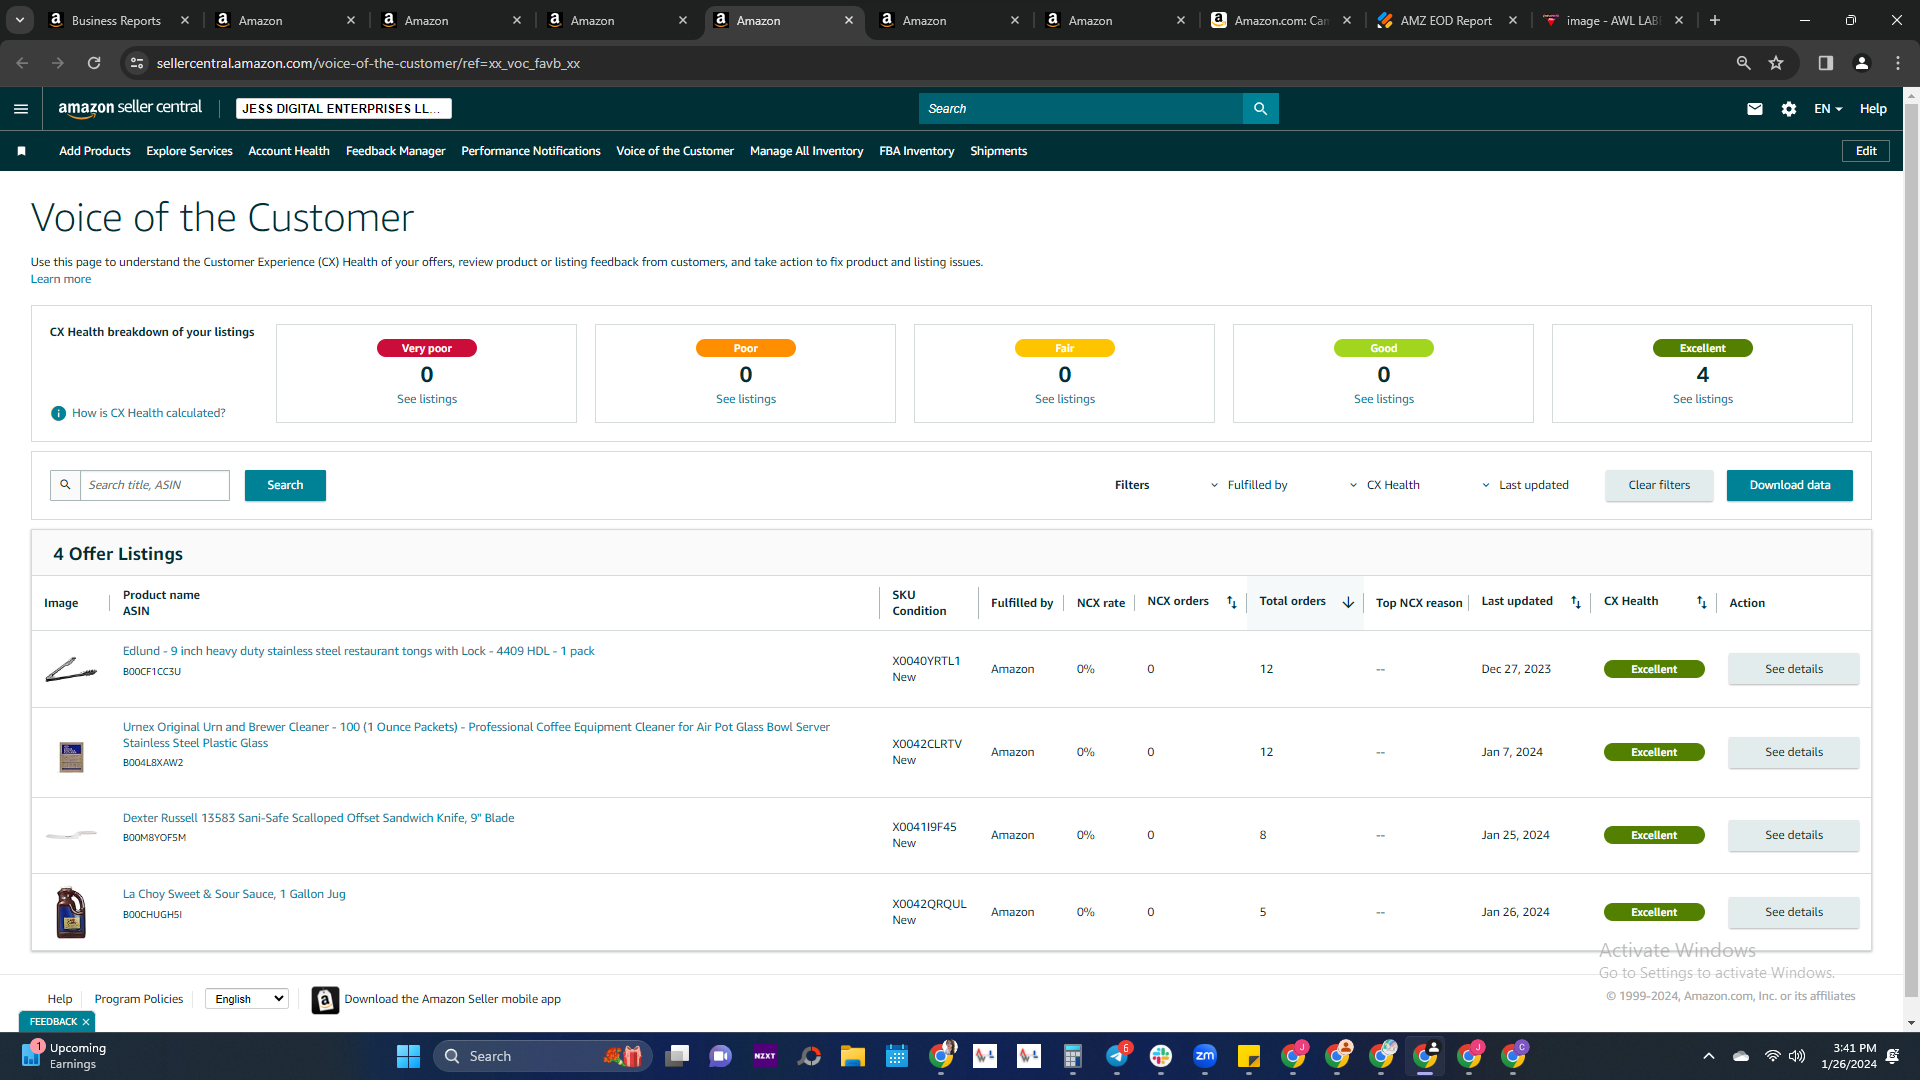Open the browser tab search dropdown
1920x1080 pixels.
(x=20, y=20)
